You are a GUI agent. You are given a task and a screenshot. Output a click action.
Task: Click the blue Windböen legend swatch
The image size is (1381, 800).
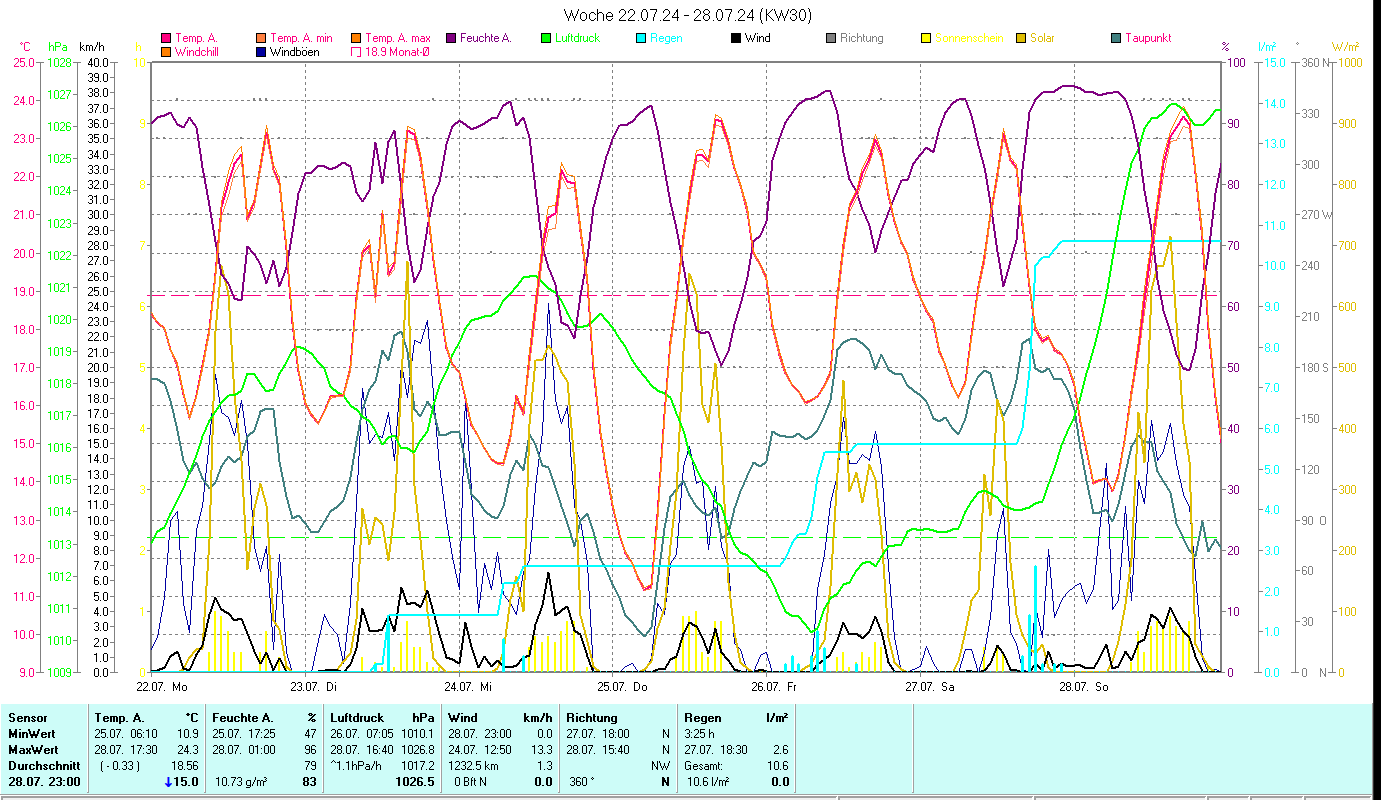click(x=261, y=51)
